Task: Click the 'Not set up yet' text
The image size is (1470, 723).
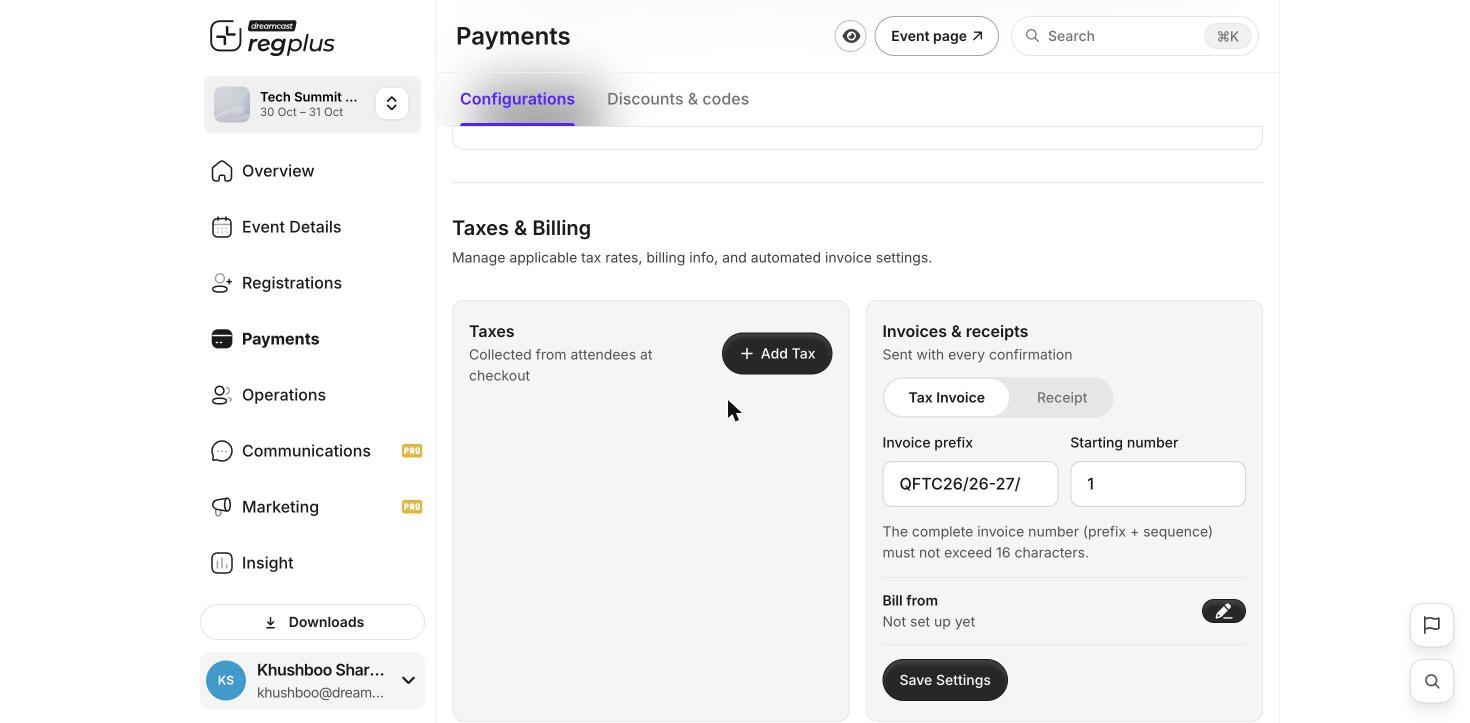Action: [x=929, y=622]
